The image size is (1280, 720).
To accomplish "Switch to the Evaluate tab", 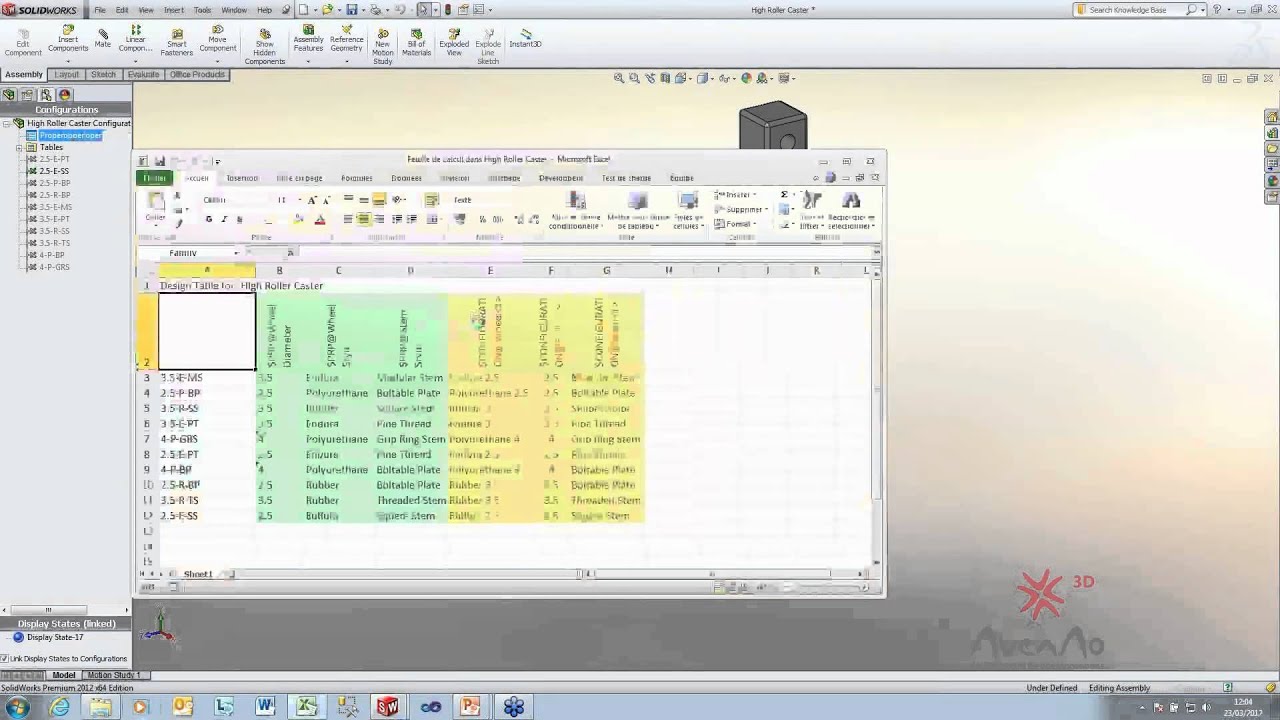I will point(143,74).
